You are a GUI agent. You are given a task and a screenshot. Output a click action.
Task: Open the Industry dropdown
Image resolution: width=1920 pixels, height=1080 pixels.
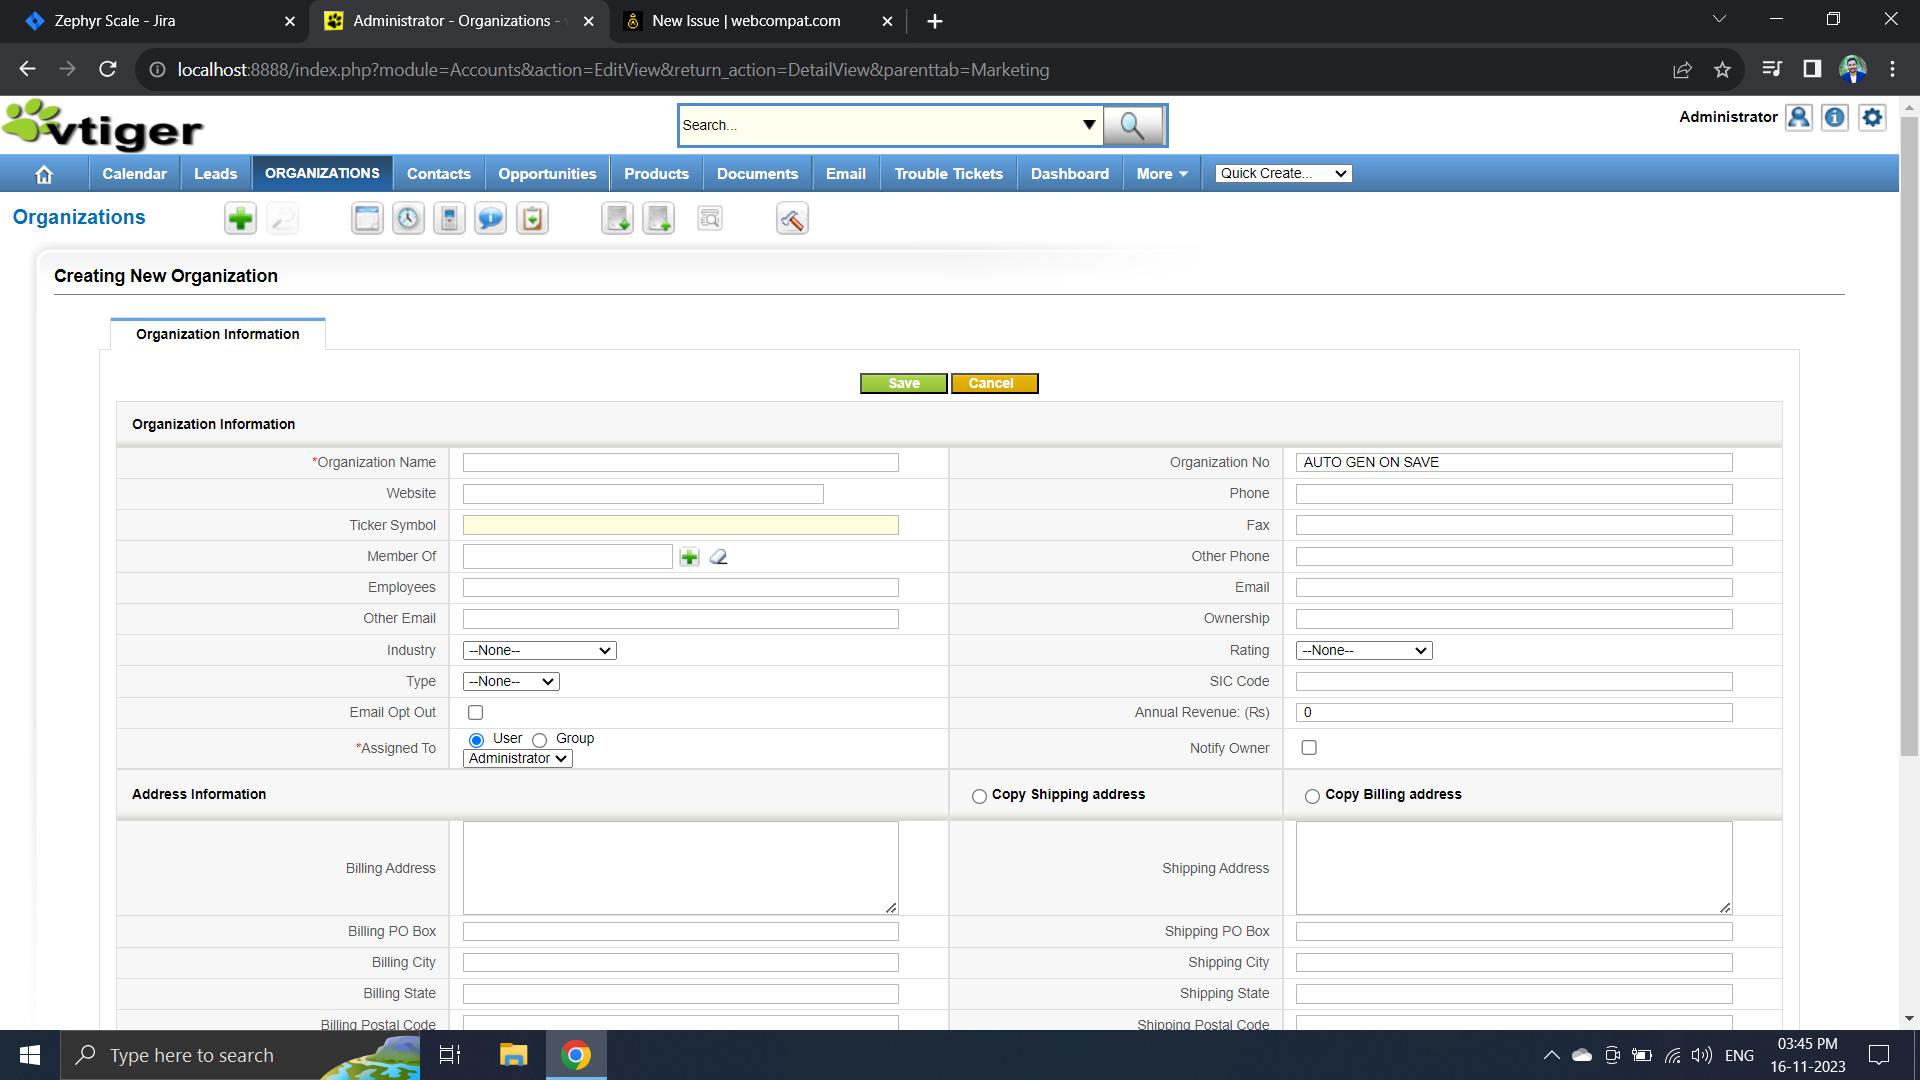(x=539, y=651)
